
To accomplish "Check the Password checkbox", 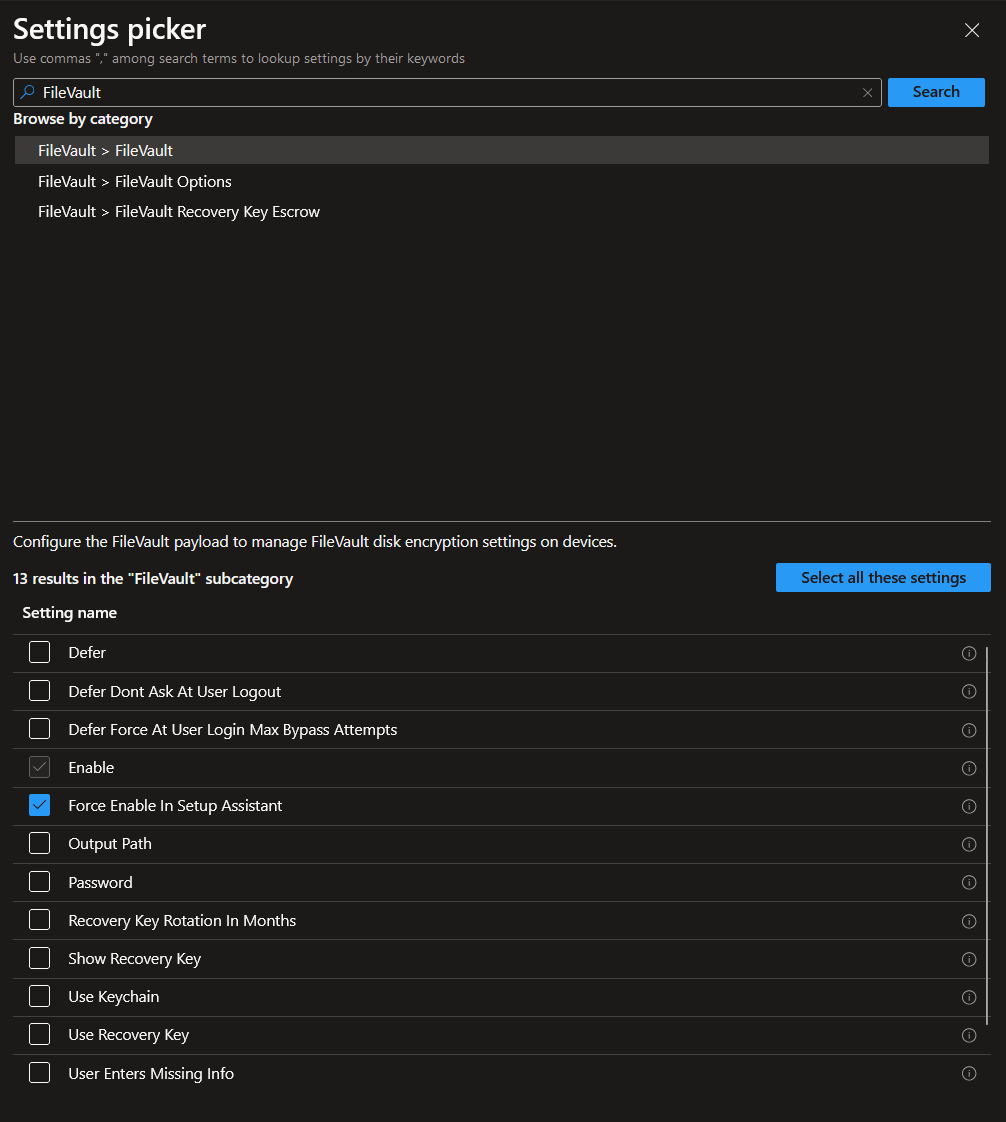I will [x=39, y=882].
